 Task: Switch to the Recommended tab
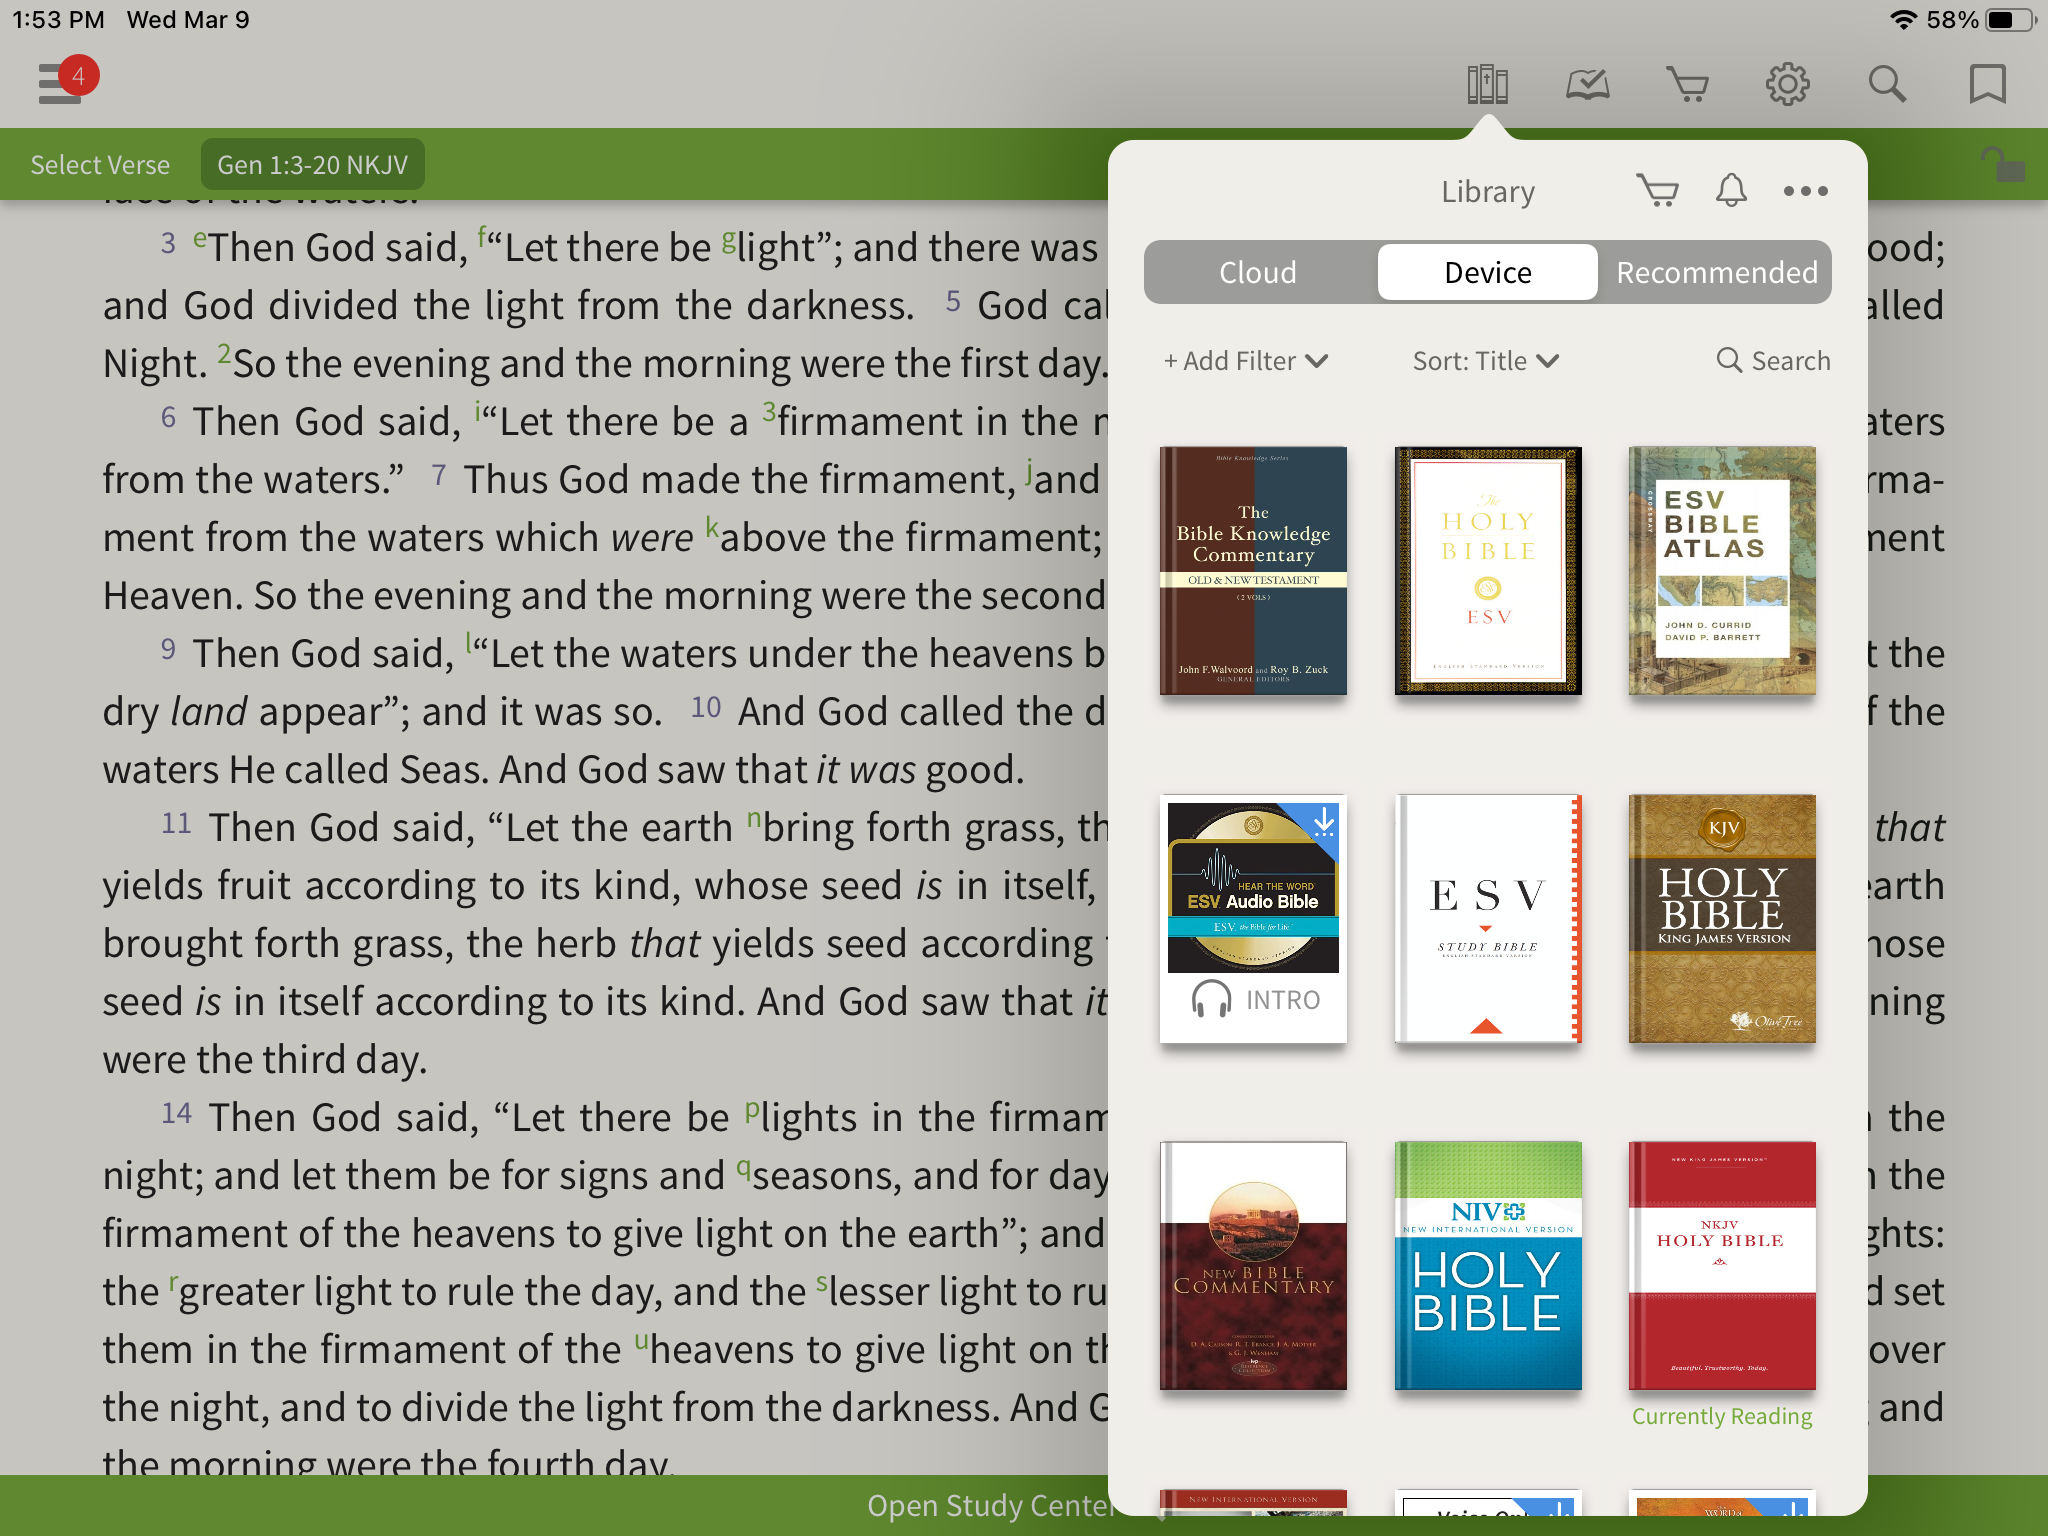(1716, 272)
